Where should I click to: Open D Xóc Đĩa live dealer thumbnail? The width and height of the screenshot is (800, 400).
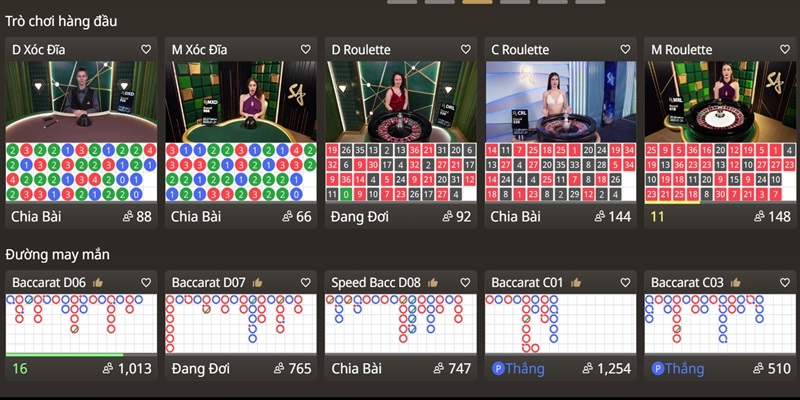click(81, 101)
